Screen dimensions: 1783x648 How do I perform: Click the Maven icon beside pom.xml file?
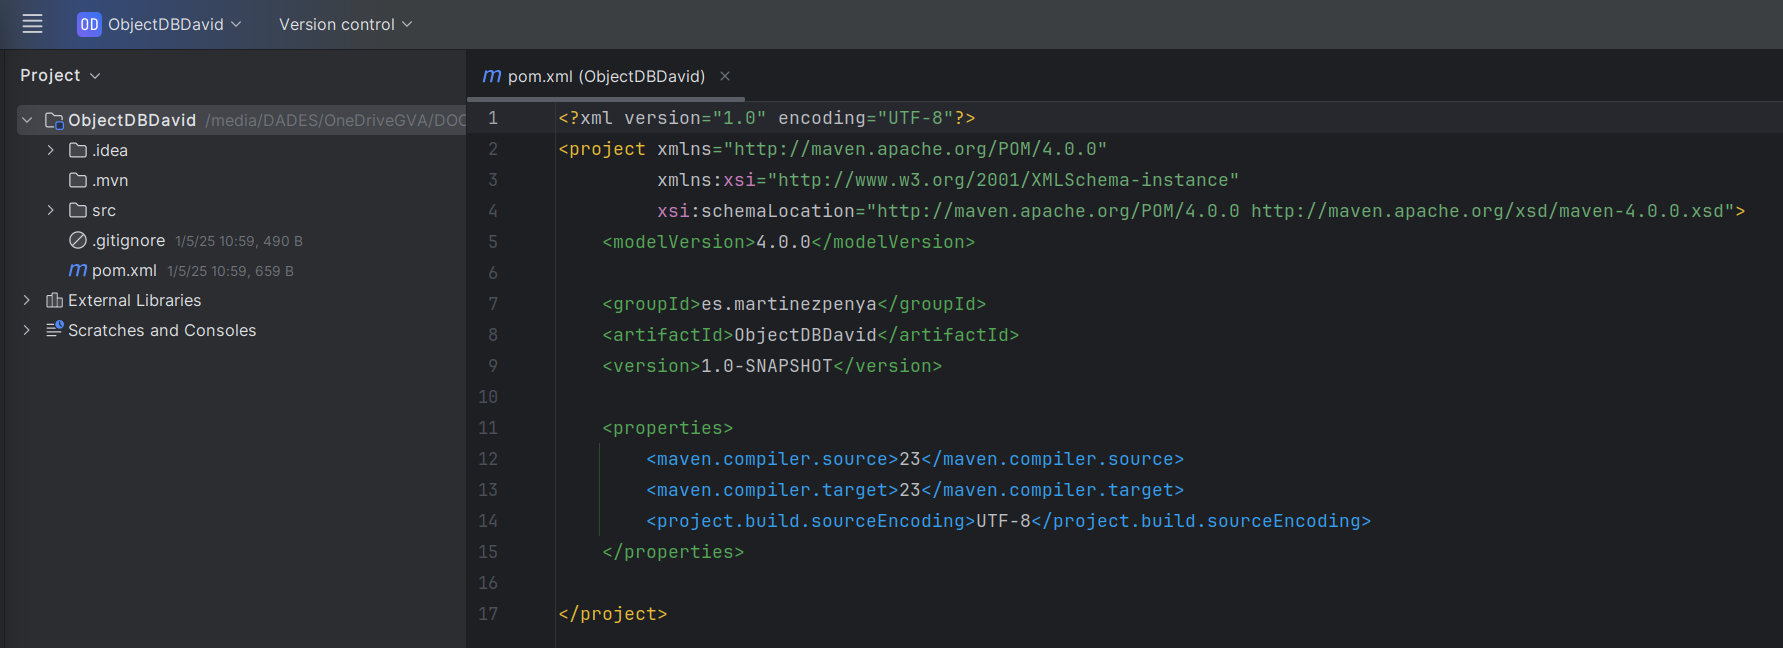77,270
